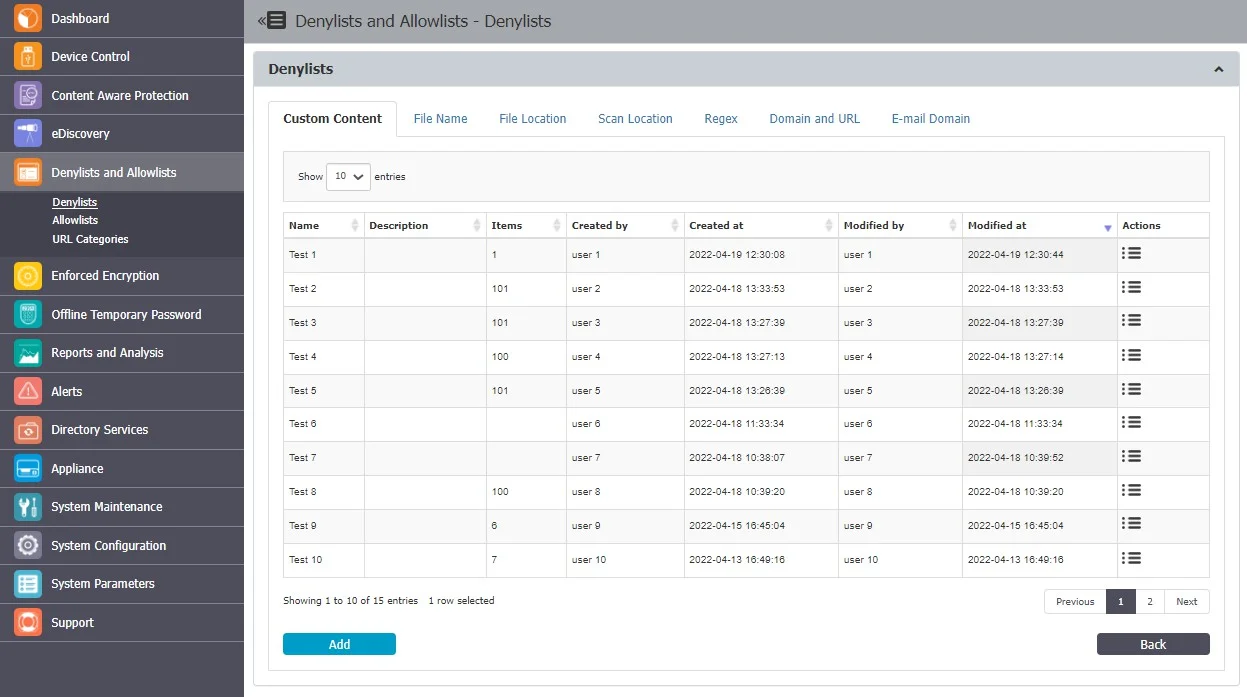1247x697 pixels.
Task: Switch to the Scan Location tab
Action: pyautogui.click(x=635, y=118)
